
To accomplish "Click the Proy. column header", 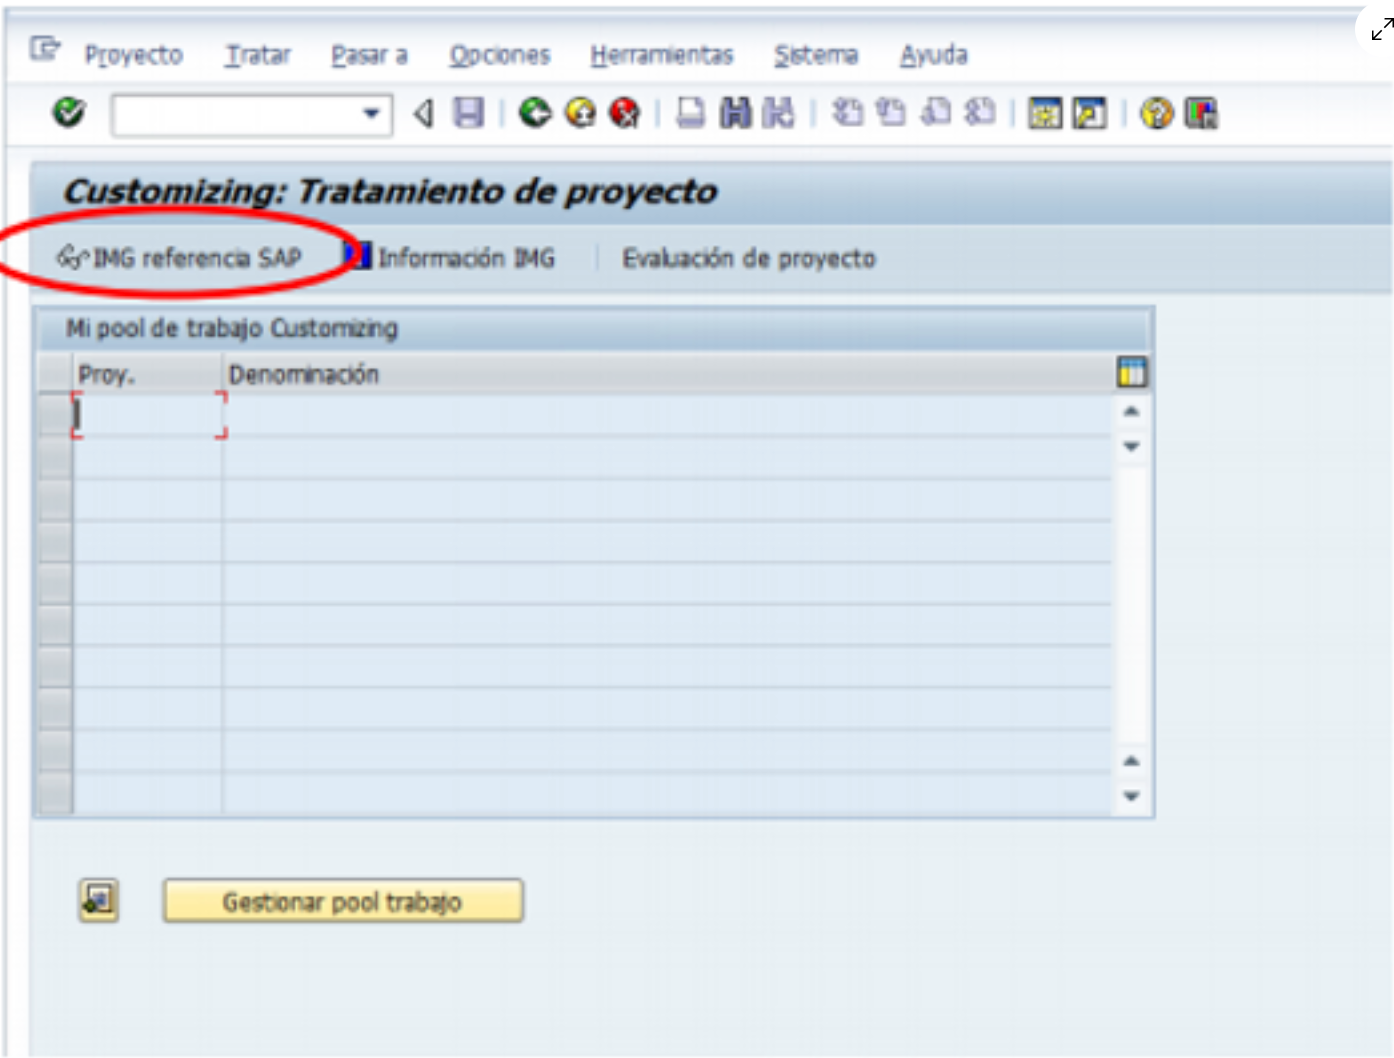I will coord(147,374).
